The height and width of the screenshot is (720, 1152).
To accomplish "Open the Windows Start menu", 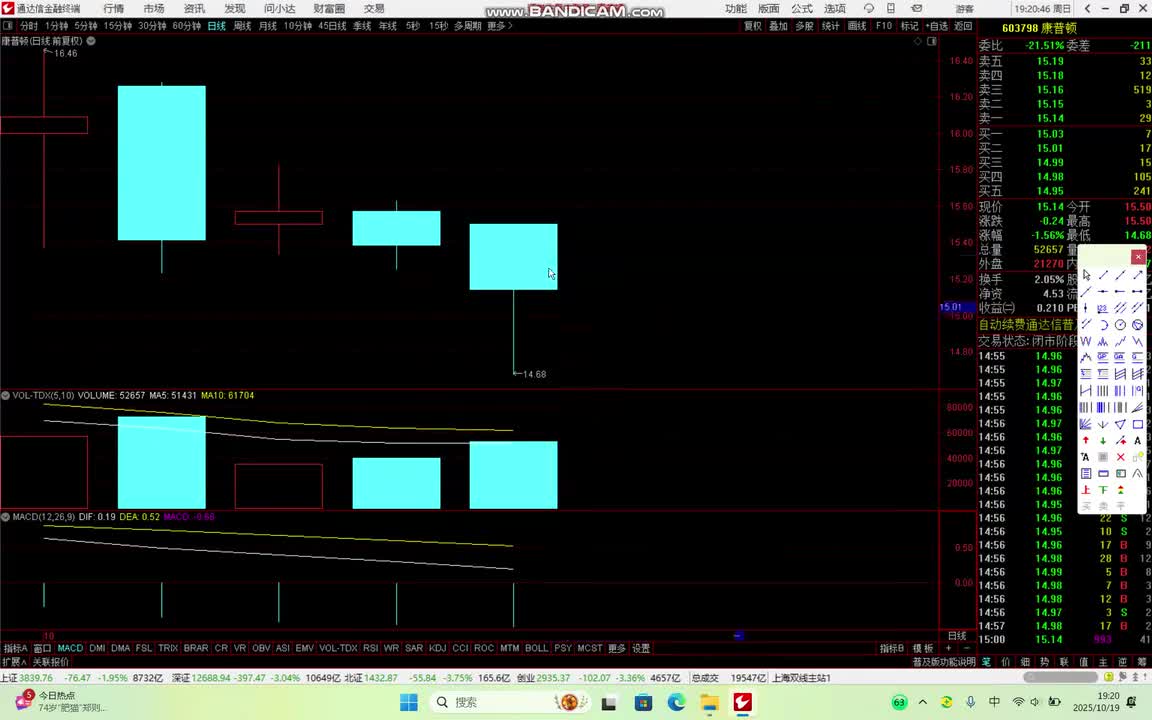I will tap(408, 702).
